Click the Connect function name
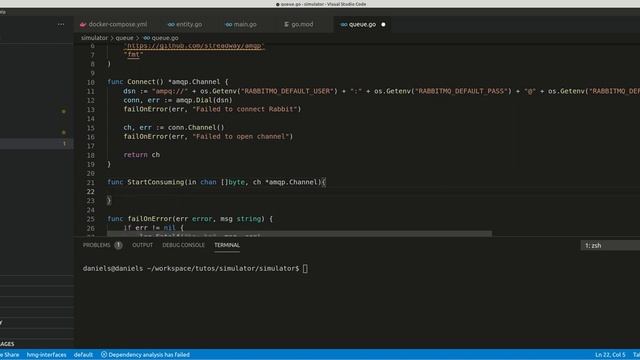The width and height of the screenshot is (640, 360). [x=141, y=82]
